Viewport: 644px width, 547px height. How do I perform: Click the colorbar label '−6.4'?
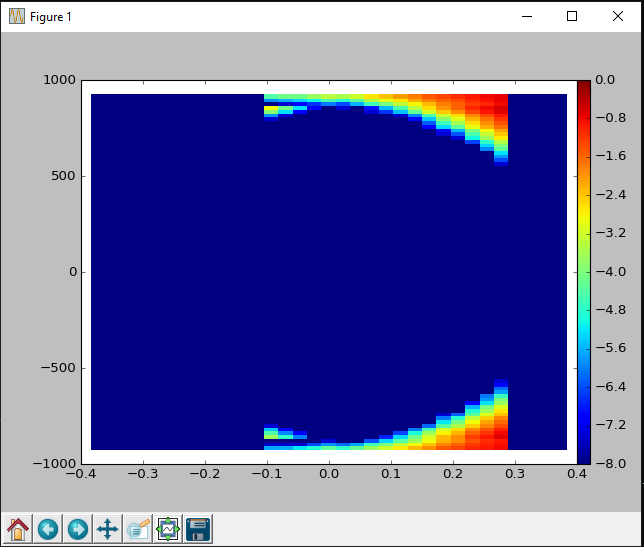coord(611,386)
